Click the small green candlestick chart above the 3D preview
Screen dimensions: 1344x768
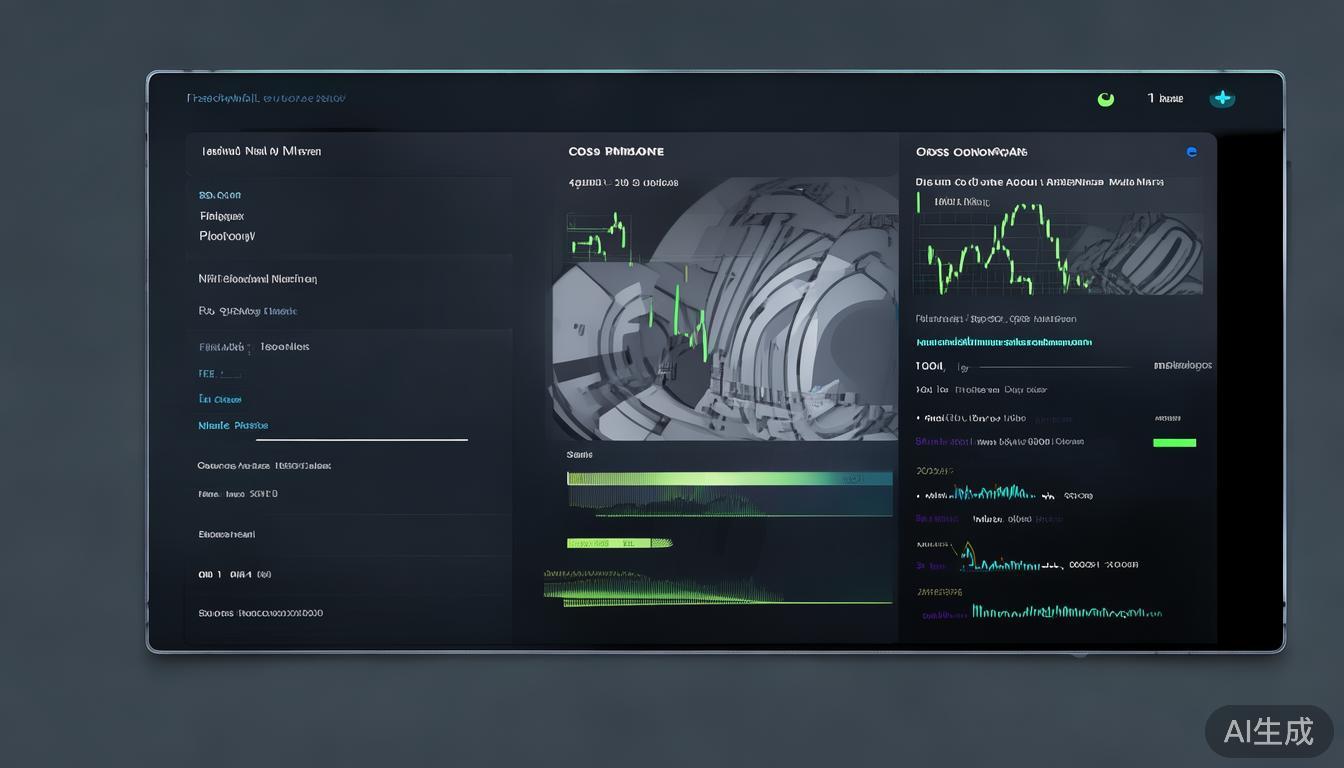point(599,236)
